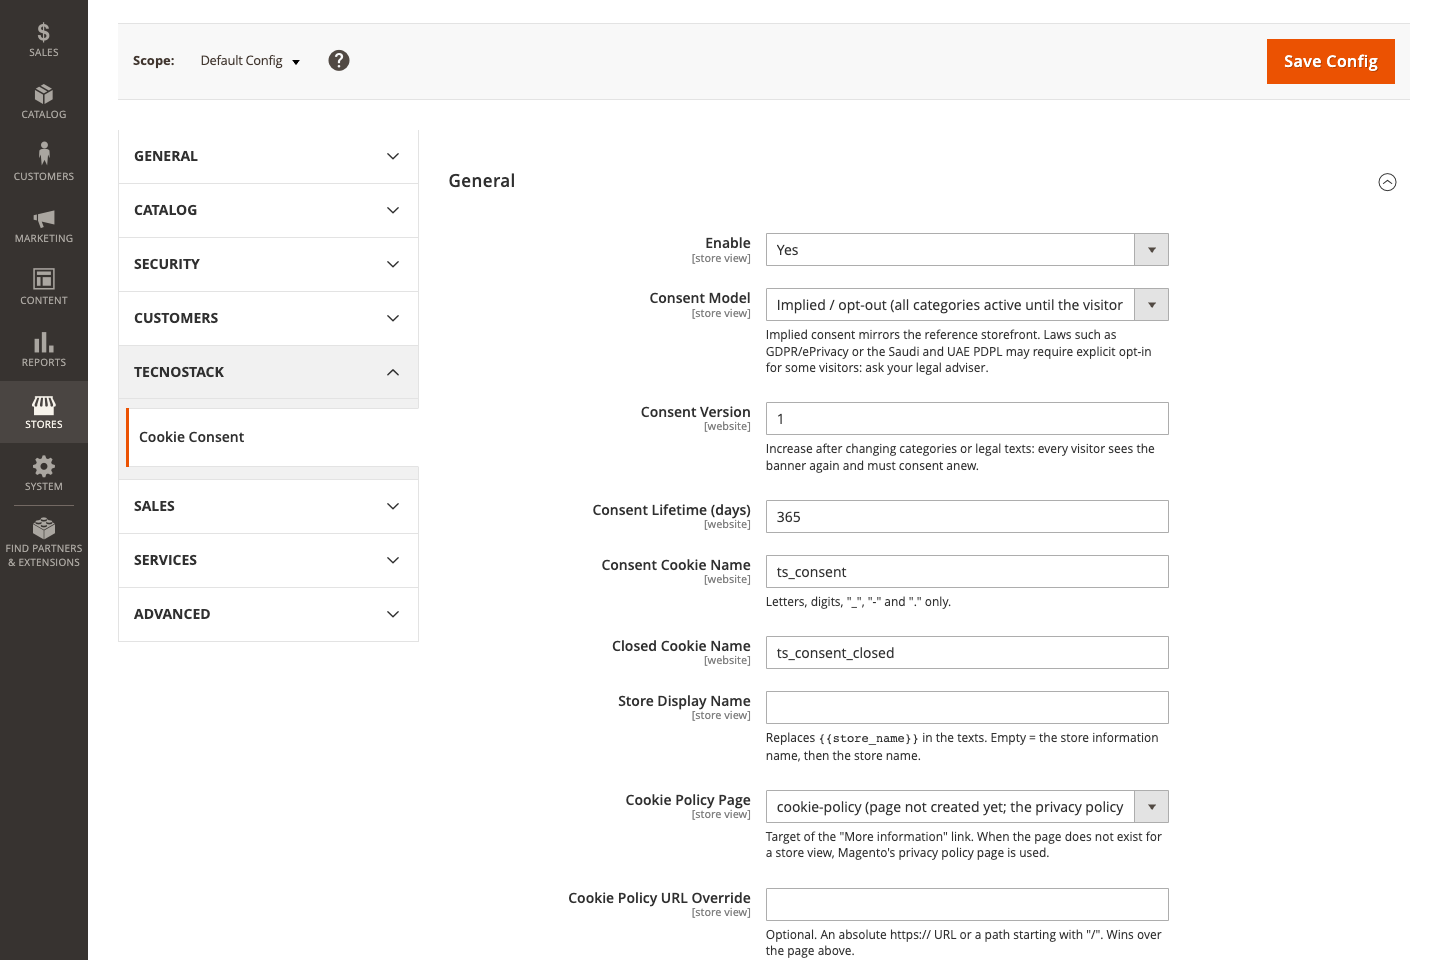
Task: Collapse the TECNOSTACK config tab group
Action: point(268,372)
